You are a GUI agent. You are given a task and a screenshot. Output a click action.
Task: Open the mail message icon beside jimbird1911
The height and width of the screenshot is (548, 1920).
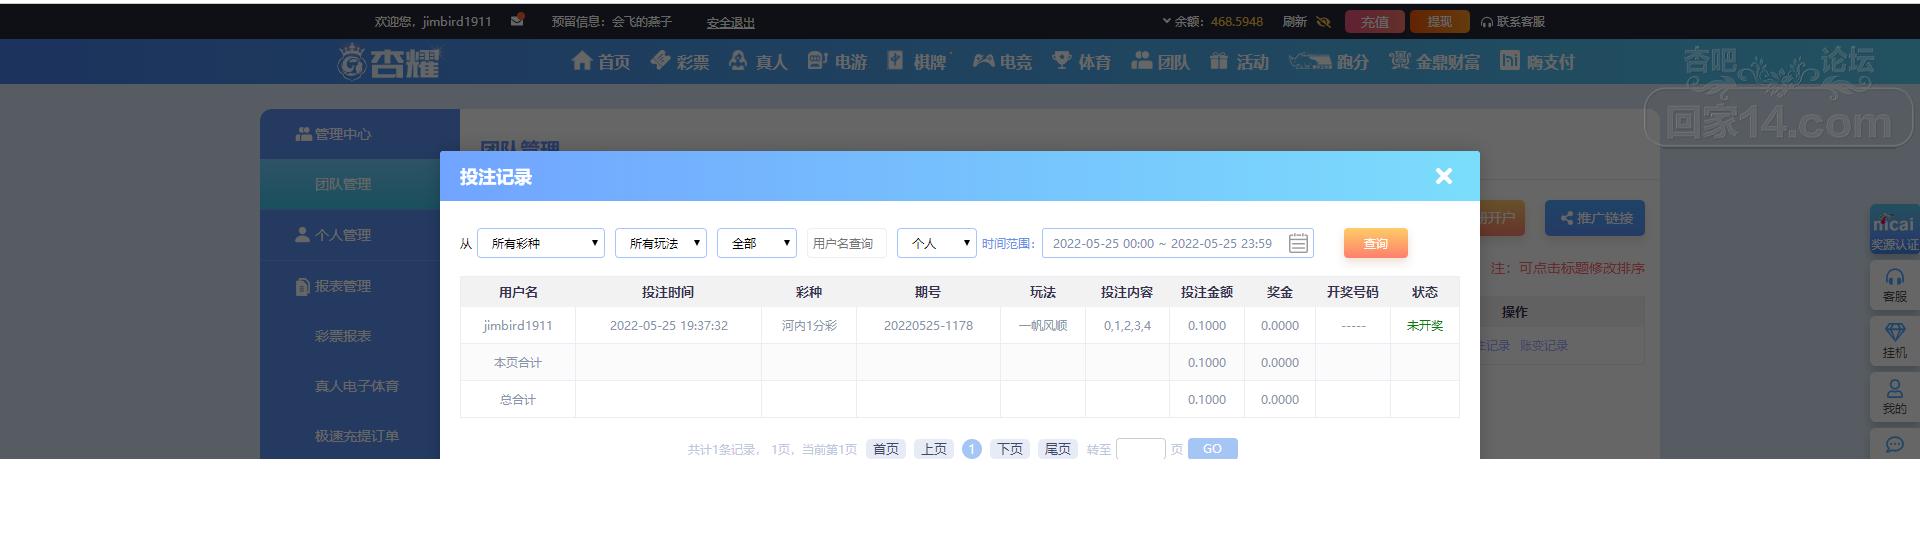(x=517, y=20)
